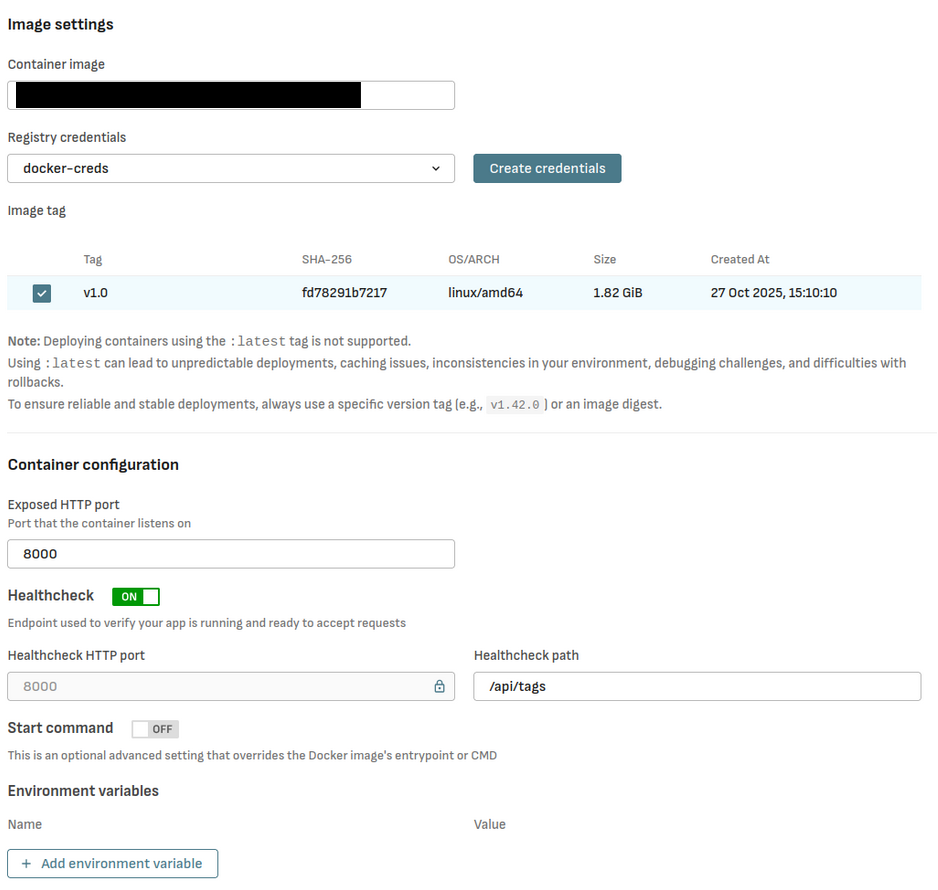Click the chevron arrow of Registry credentials
Viewport: 938px width, 890px height.
pos(436,169)
